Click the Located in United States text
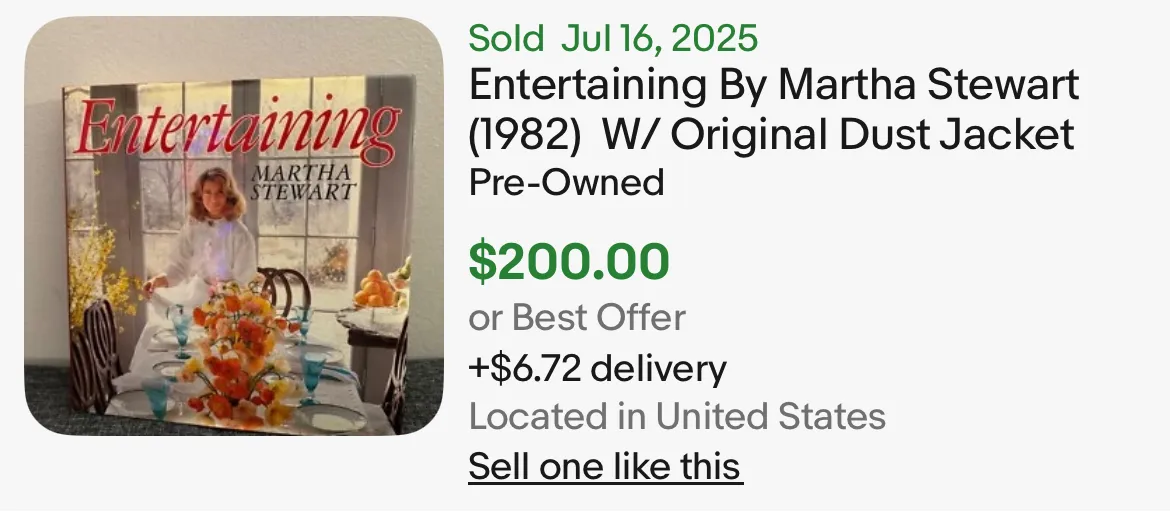The height and width of the screenshot is (512, 1170). [677, 416]
